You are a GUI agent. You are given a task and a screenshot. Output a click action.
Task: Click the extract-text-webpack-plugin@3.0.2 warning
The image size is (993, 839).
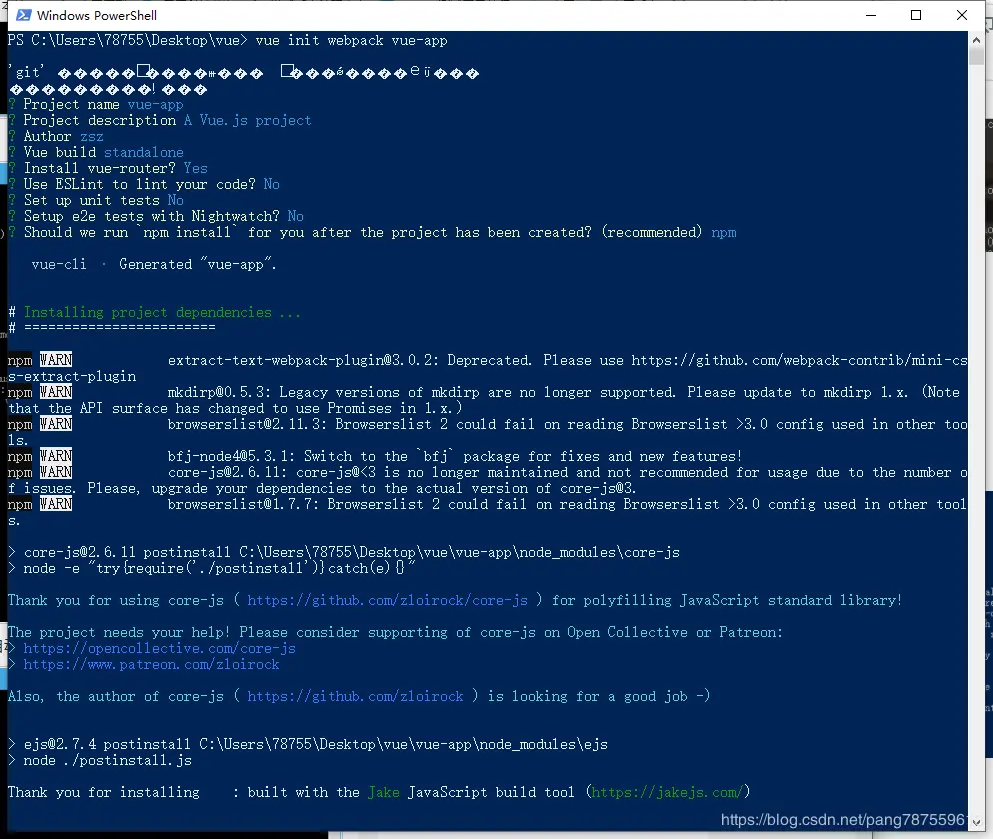pyautogui.click(x=488, y=368)
